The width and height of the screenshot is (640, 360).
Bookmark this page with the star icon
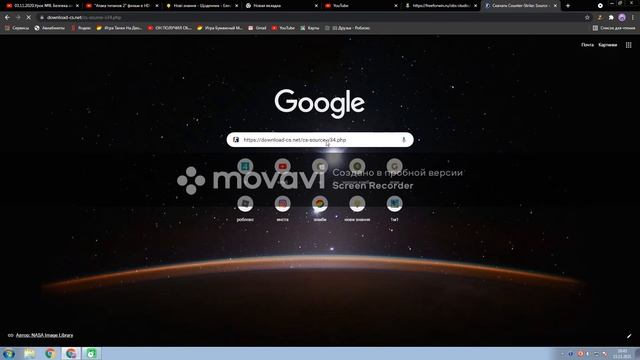pos(587,18)
